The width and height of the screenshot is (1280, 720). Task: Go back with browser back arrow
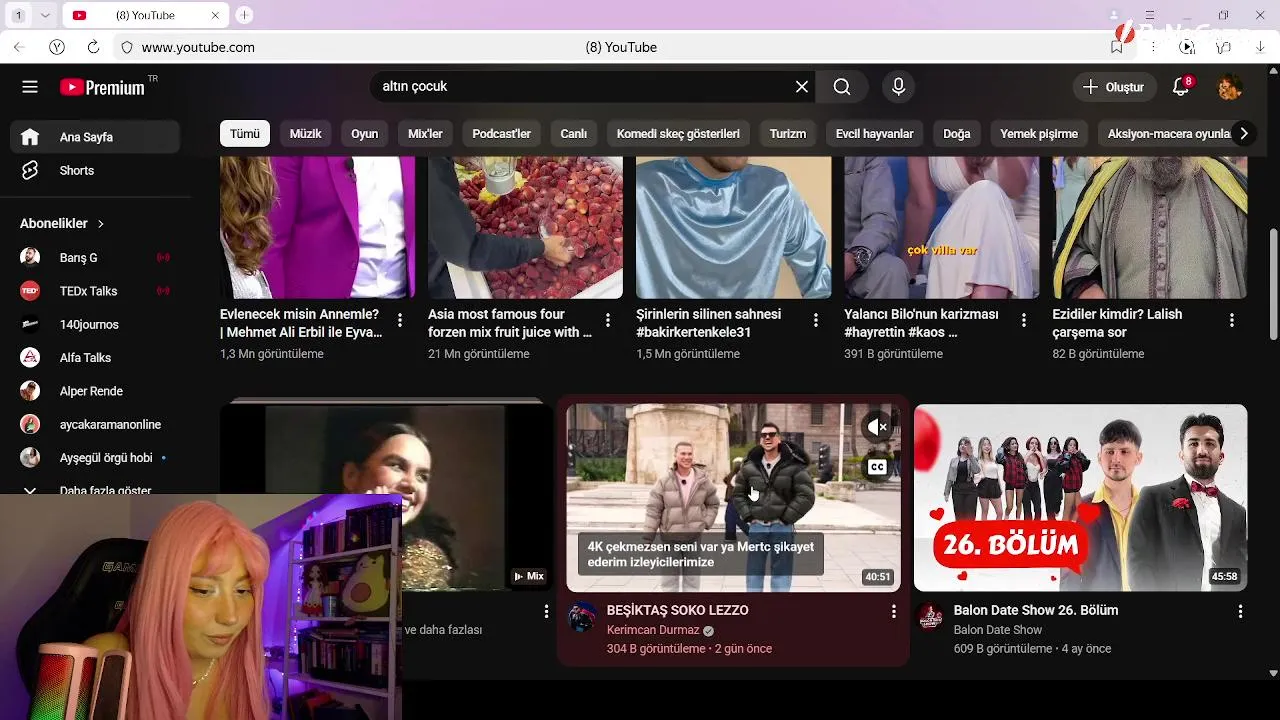[x=19, y=47]
